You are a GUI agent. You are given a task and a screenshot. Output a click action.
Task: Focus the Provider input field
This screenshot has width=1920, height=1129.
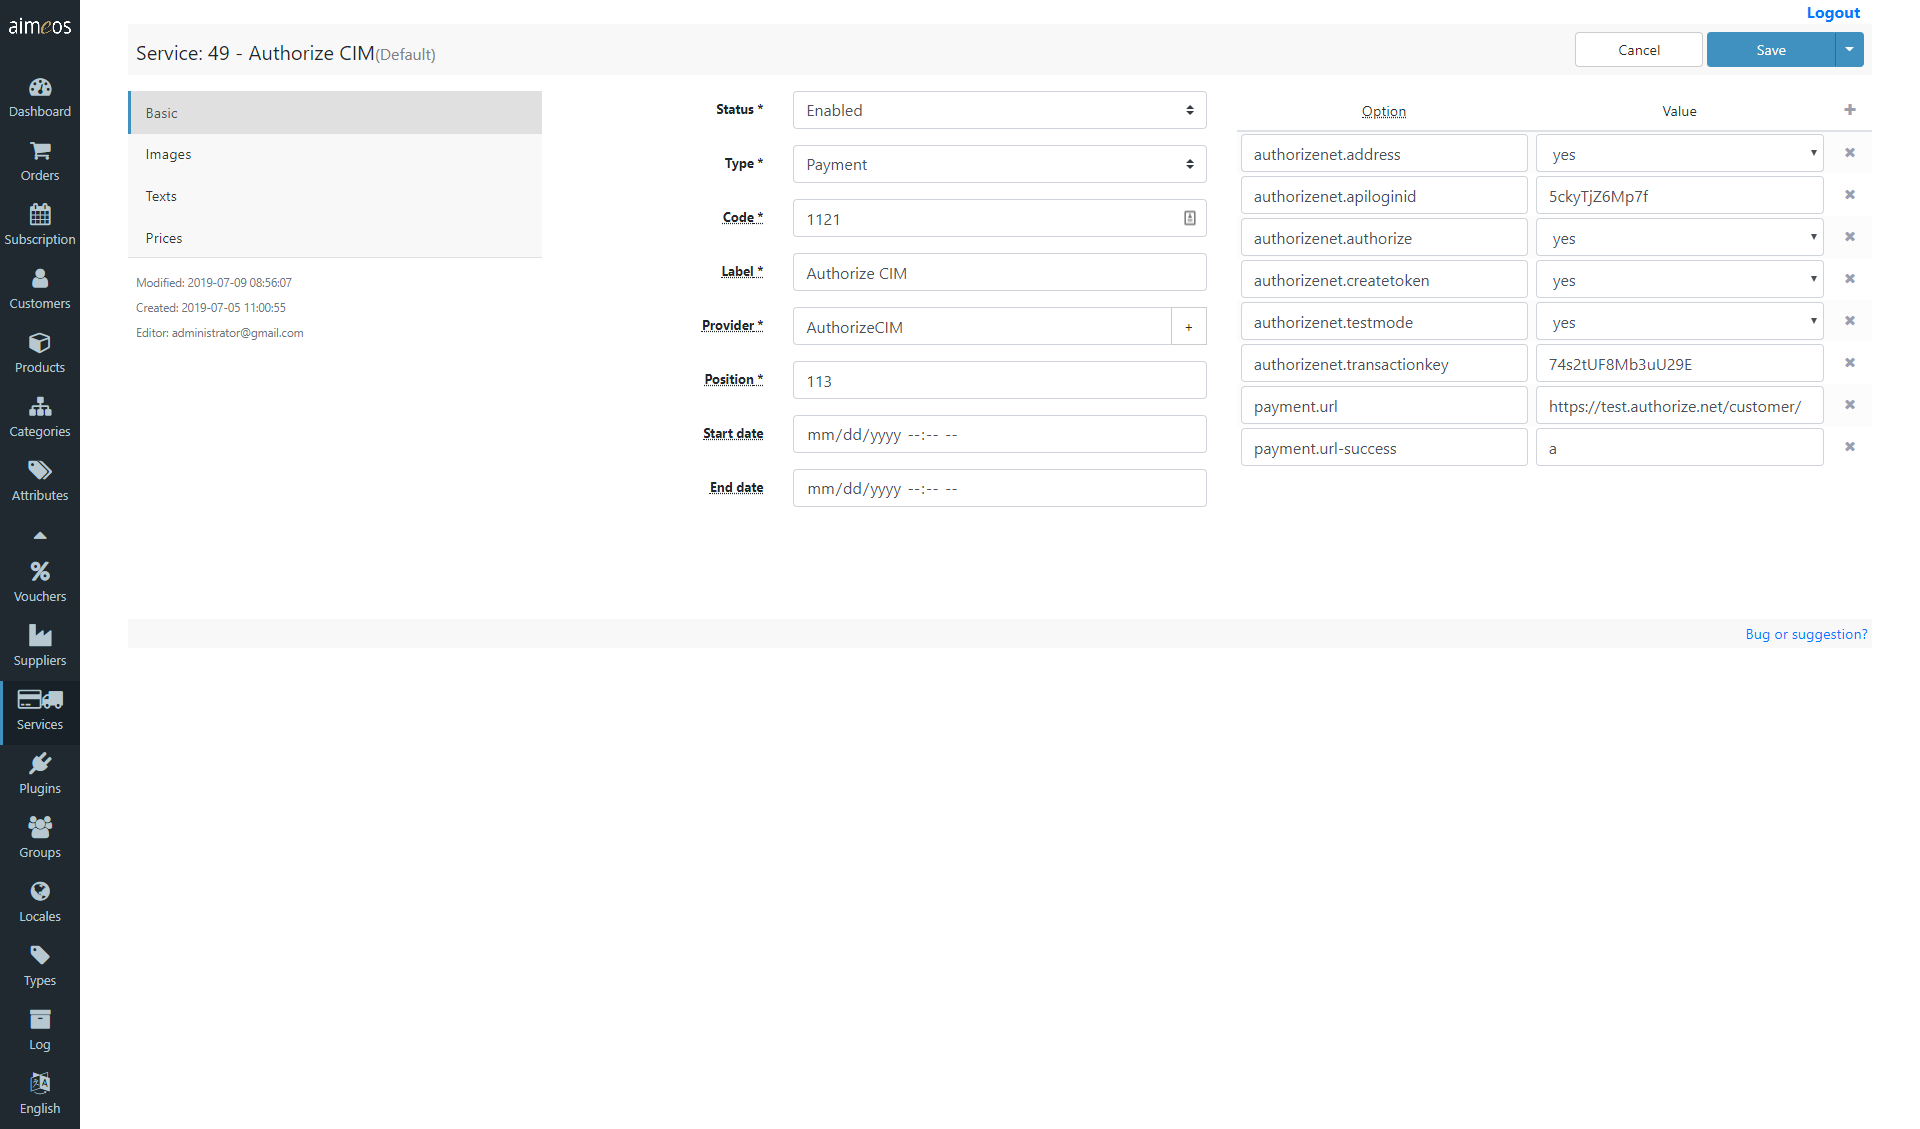click(982, 327)
